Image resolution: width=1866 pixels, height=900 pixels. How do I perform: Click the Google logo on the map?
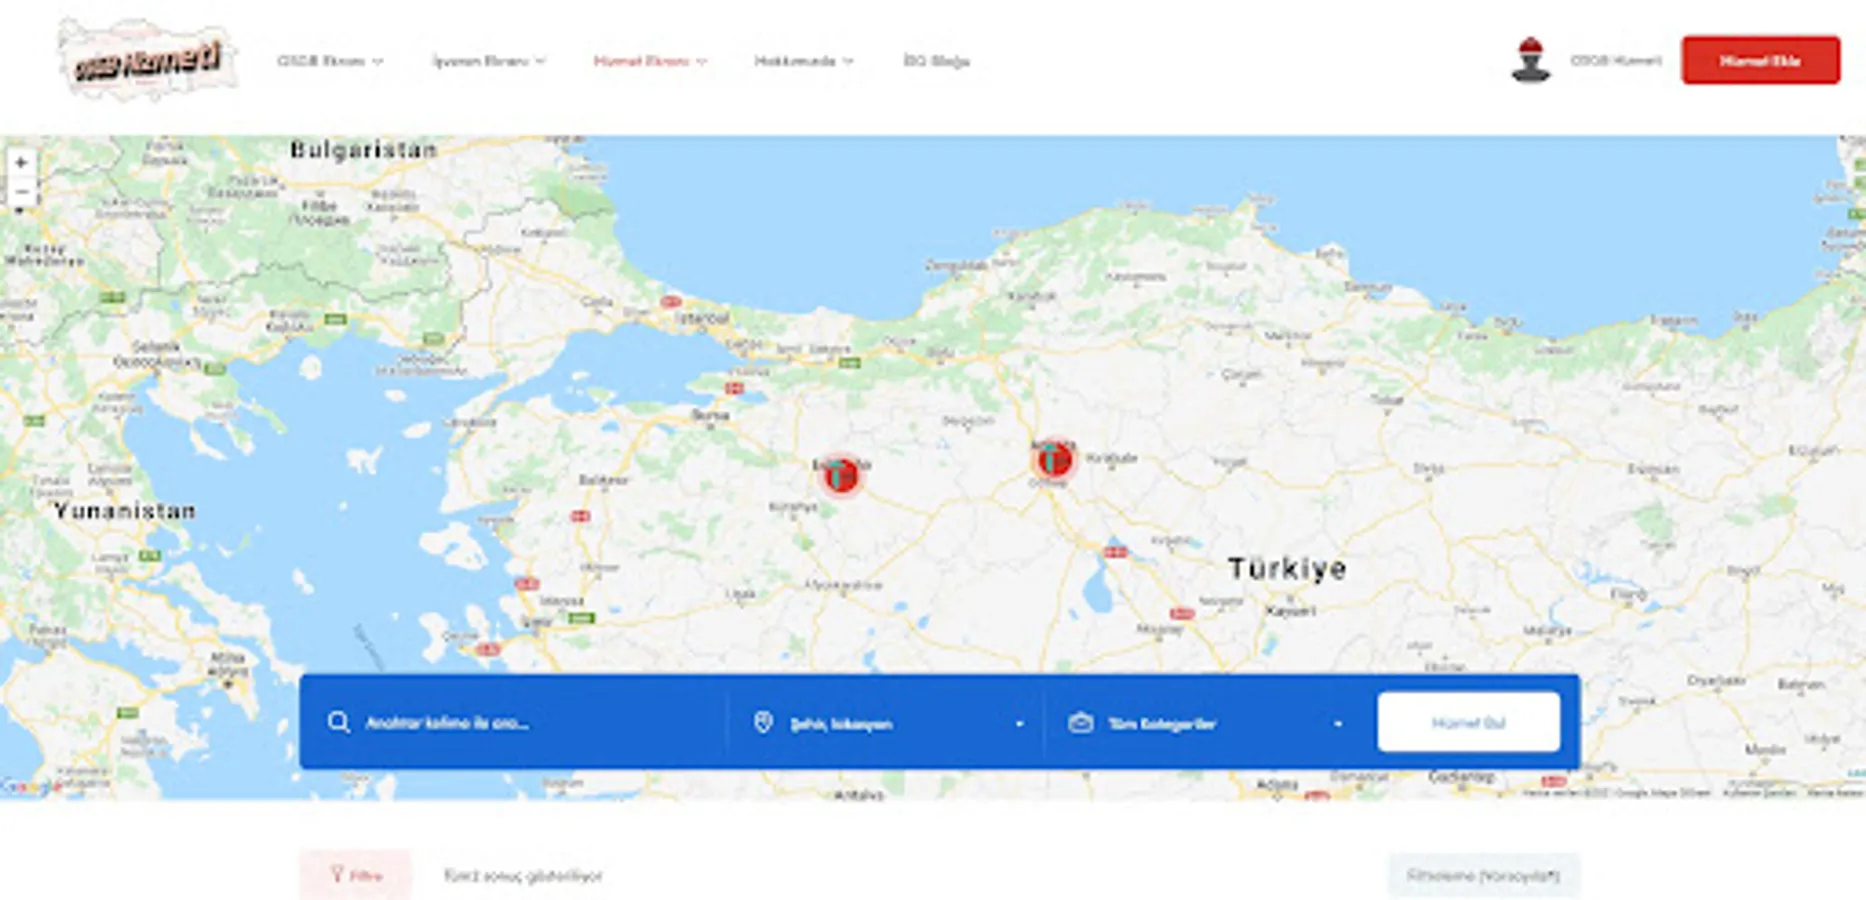coord(30,787)
